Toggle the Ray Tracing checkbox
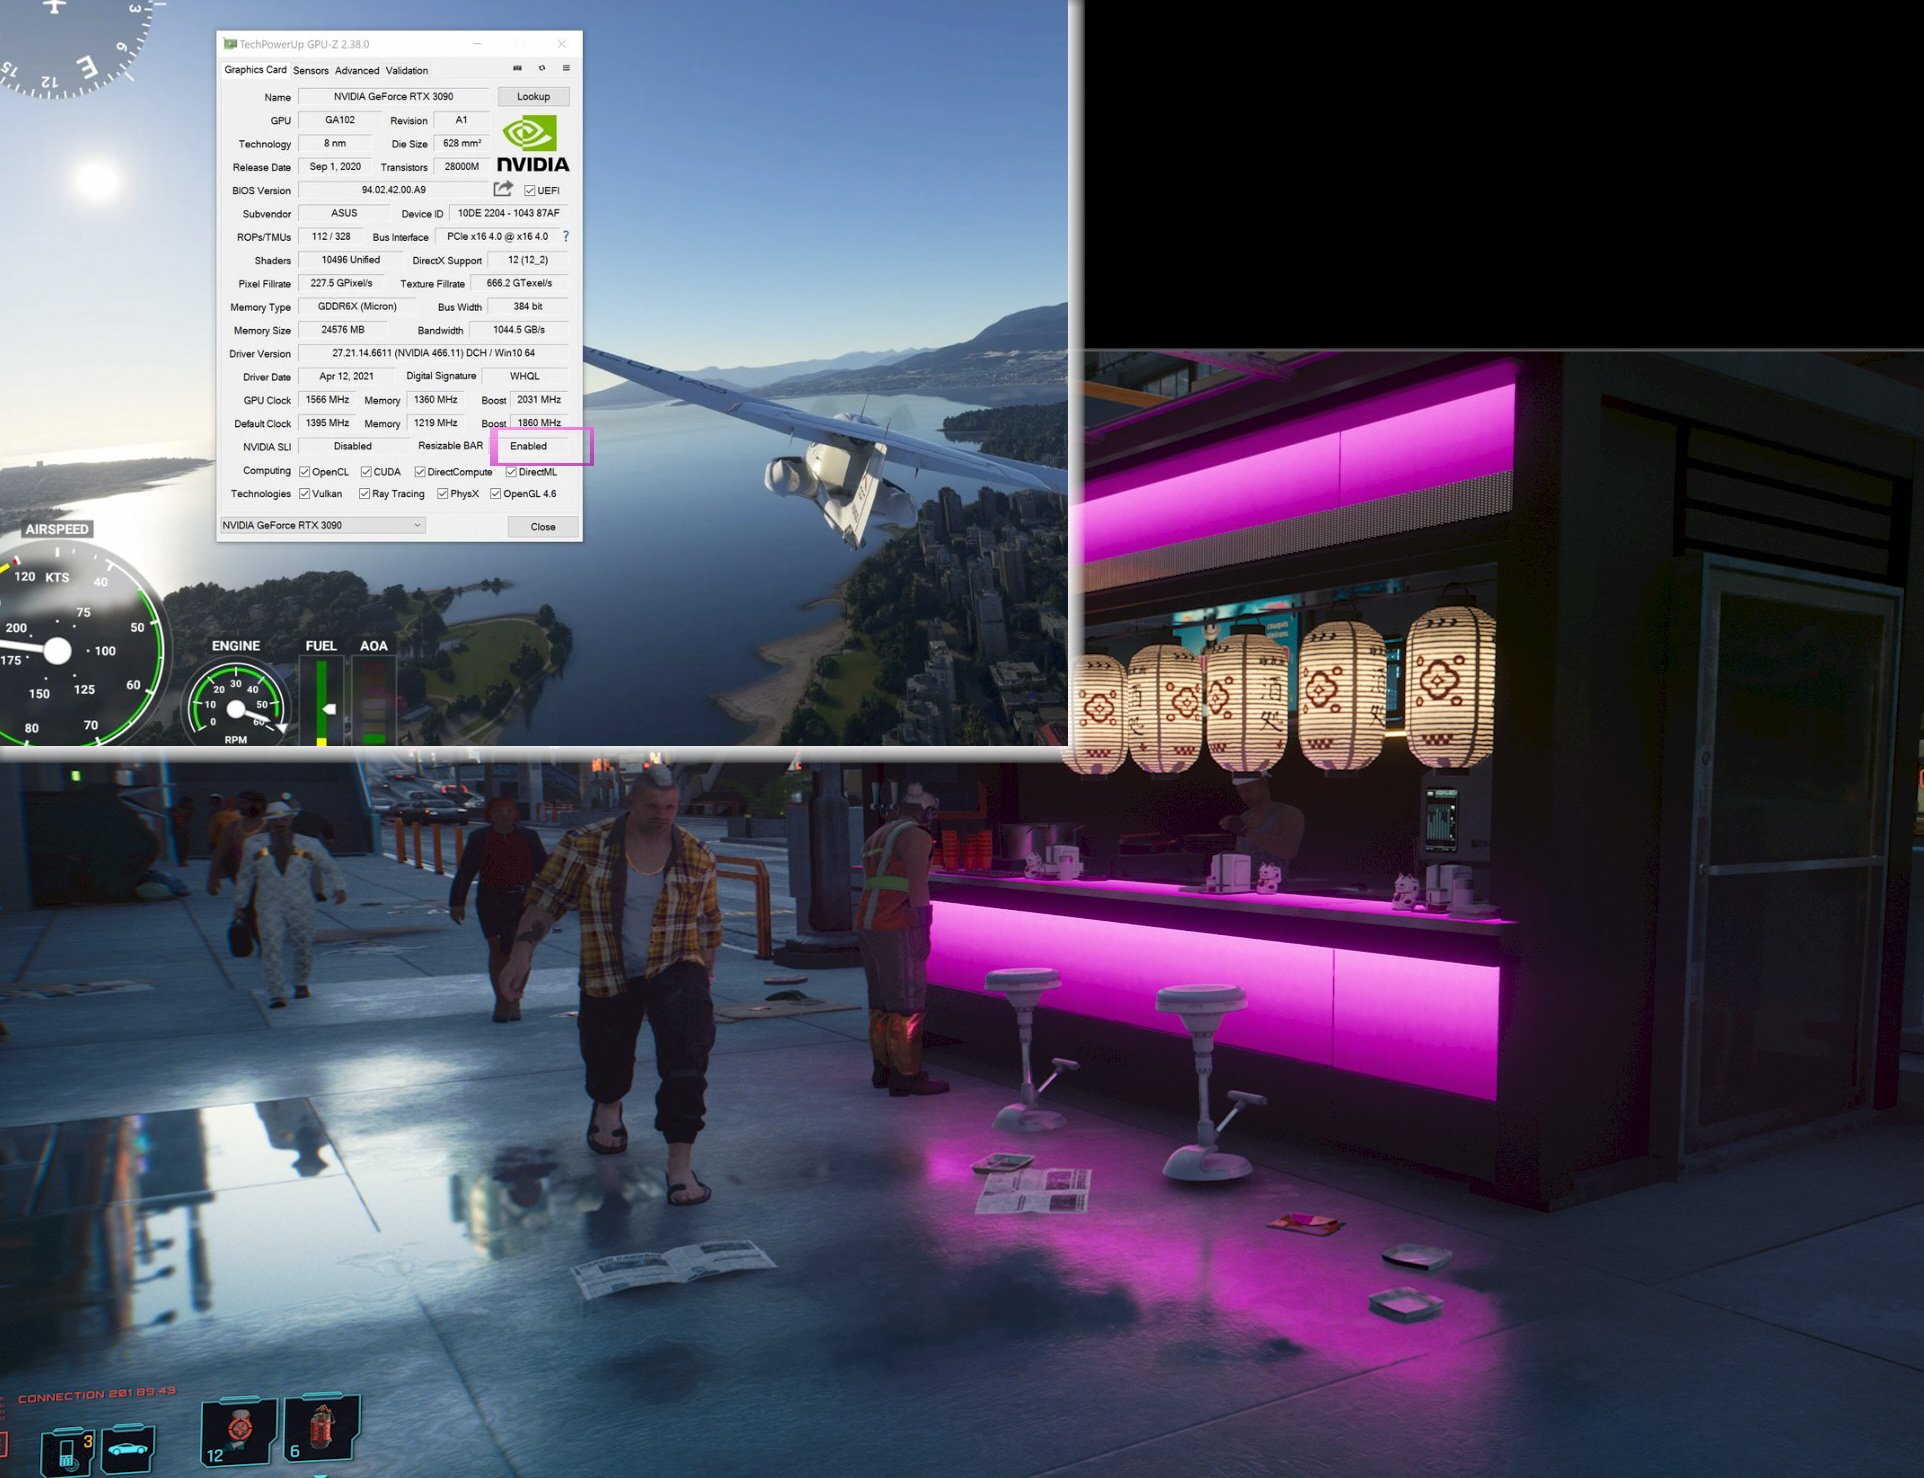The width and height of the screenshot is (1924, 1478). 365,494
